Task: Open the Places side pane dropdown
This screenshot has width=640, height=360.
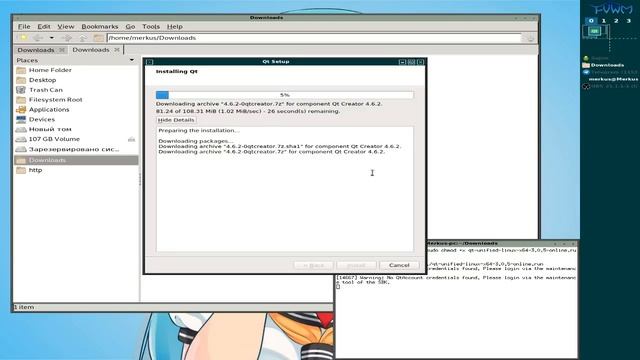Action: click(x=131, y=60)
